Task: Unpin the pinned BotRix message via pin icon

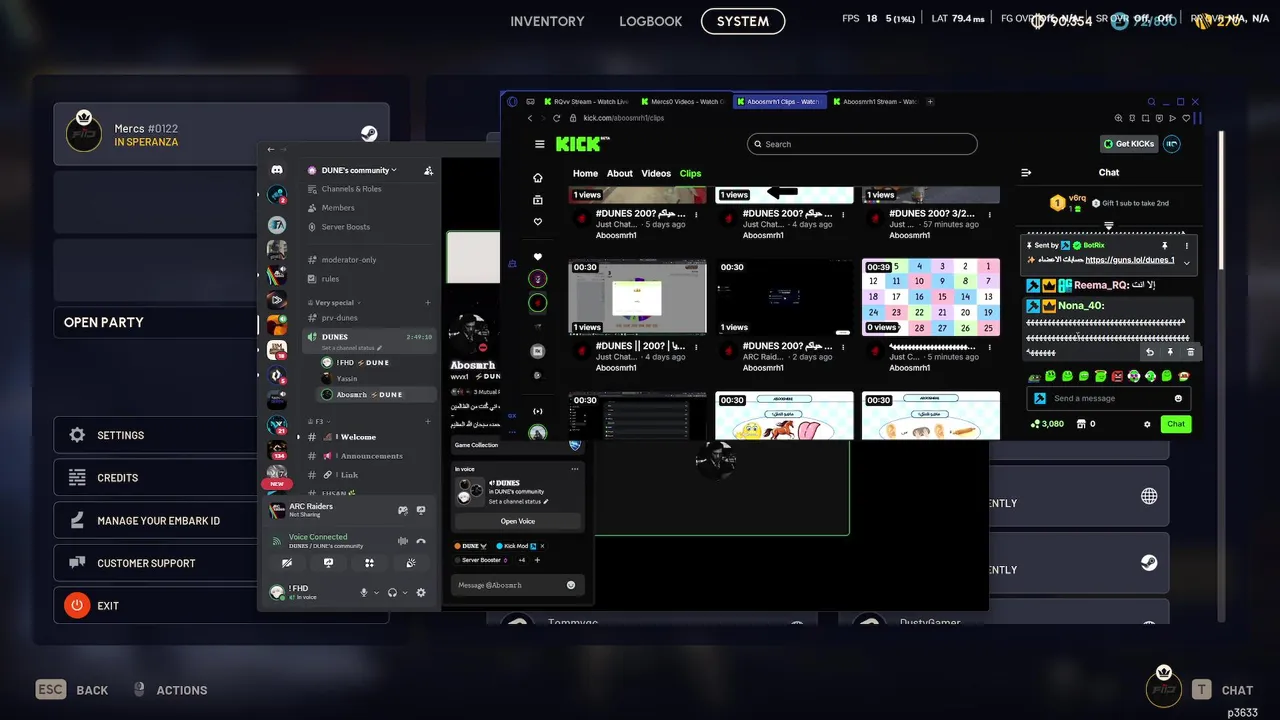Action: [1164, 245]
